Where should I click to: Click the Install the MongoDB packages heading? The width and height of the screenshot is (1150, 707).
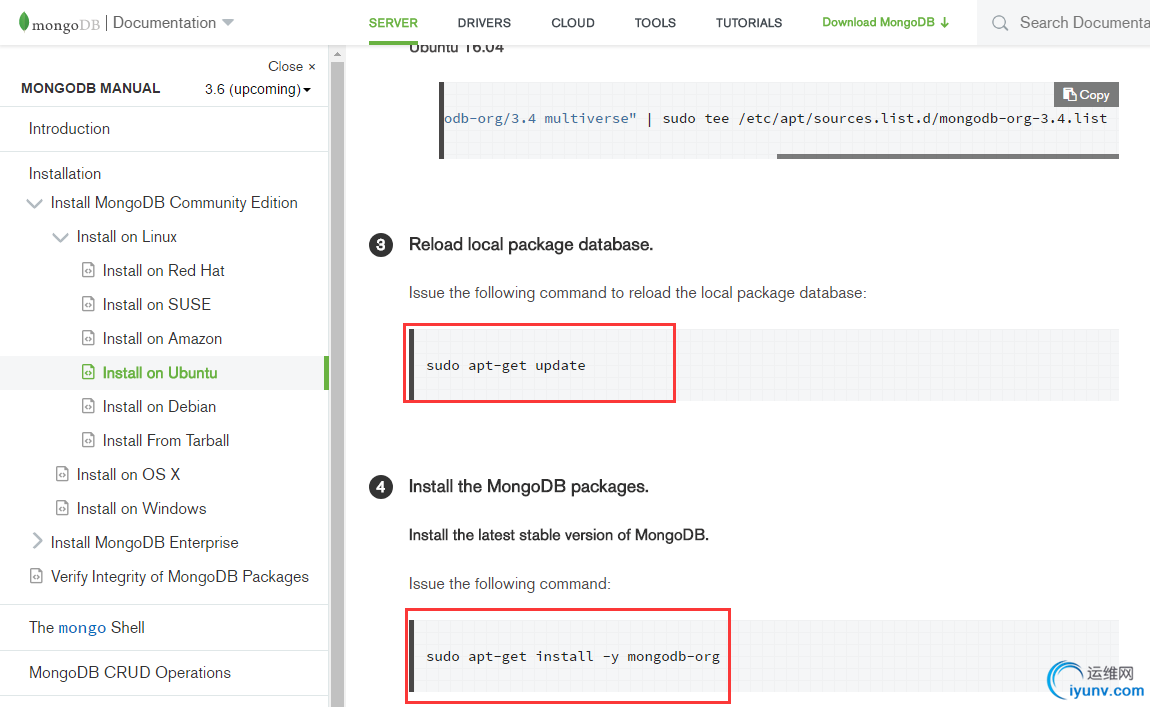[529, 486]
